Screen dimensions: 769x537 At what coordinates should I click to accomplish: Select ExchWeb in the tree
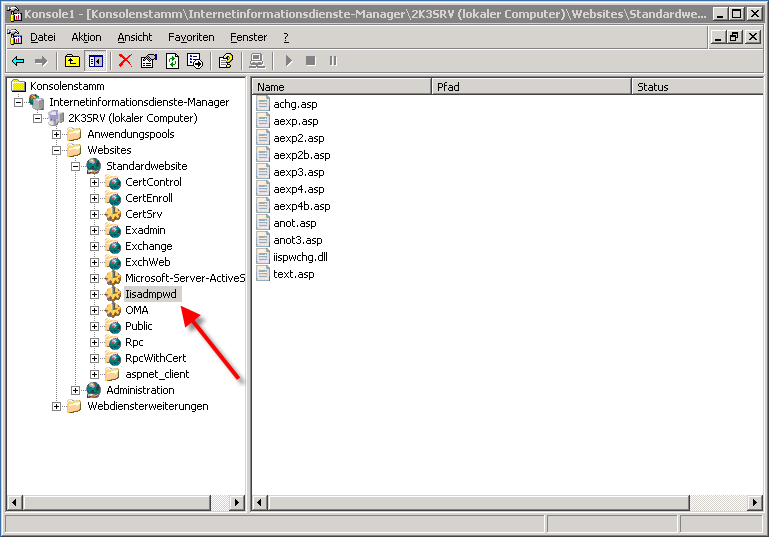[x=148, y=262]
